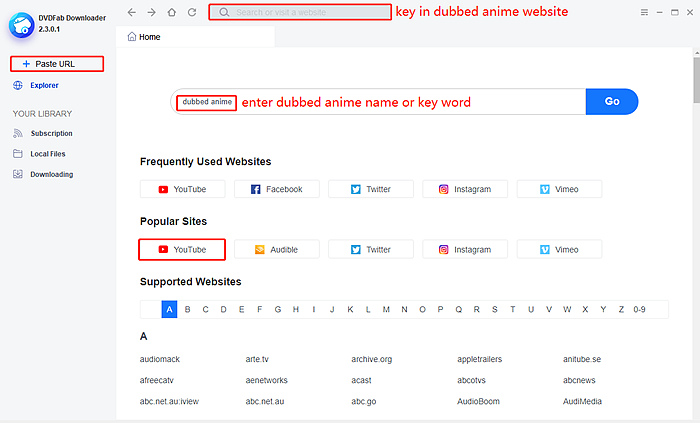This screenshot has height=423, width=700.
Task: Open the afreecatv website link
Action: 157,380
